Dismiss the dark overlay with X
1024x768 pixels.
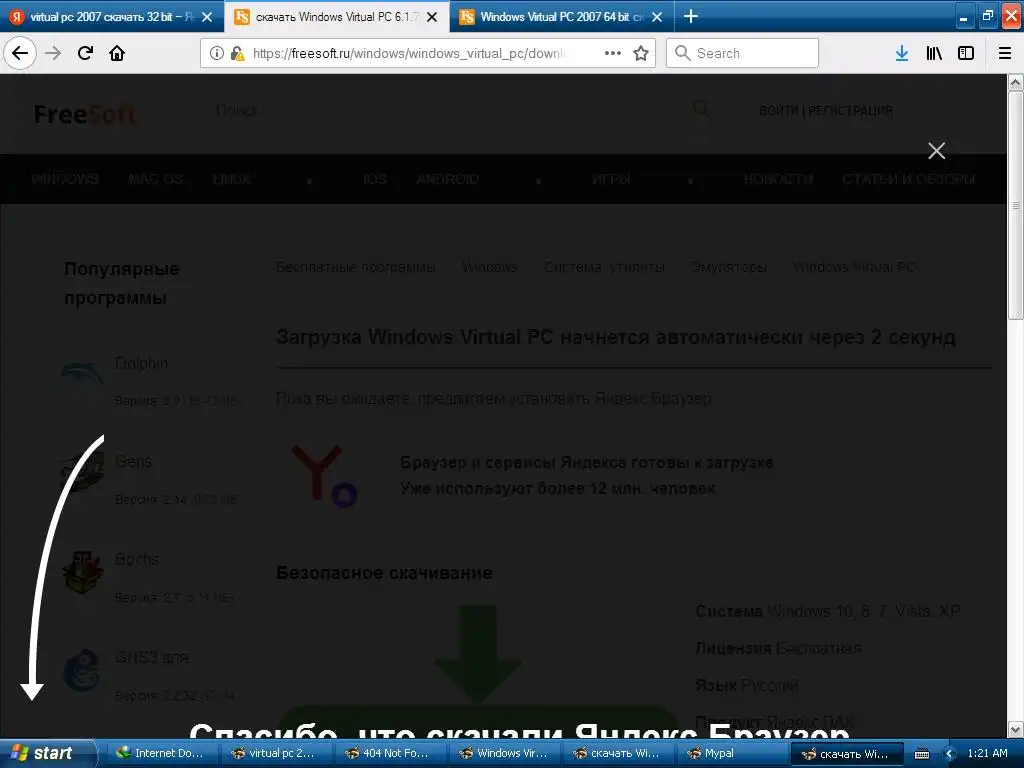coord(936,151)
